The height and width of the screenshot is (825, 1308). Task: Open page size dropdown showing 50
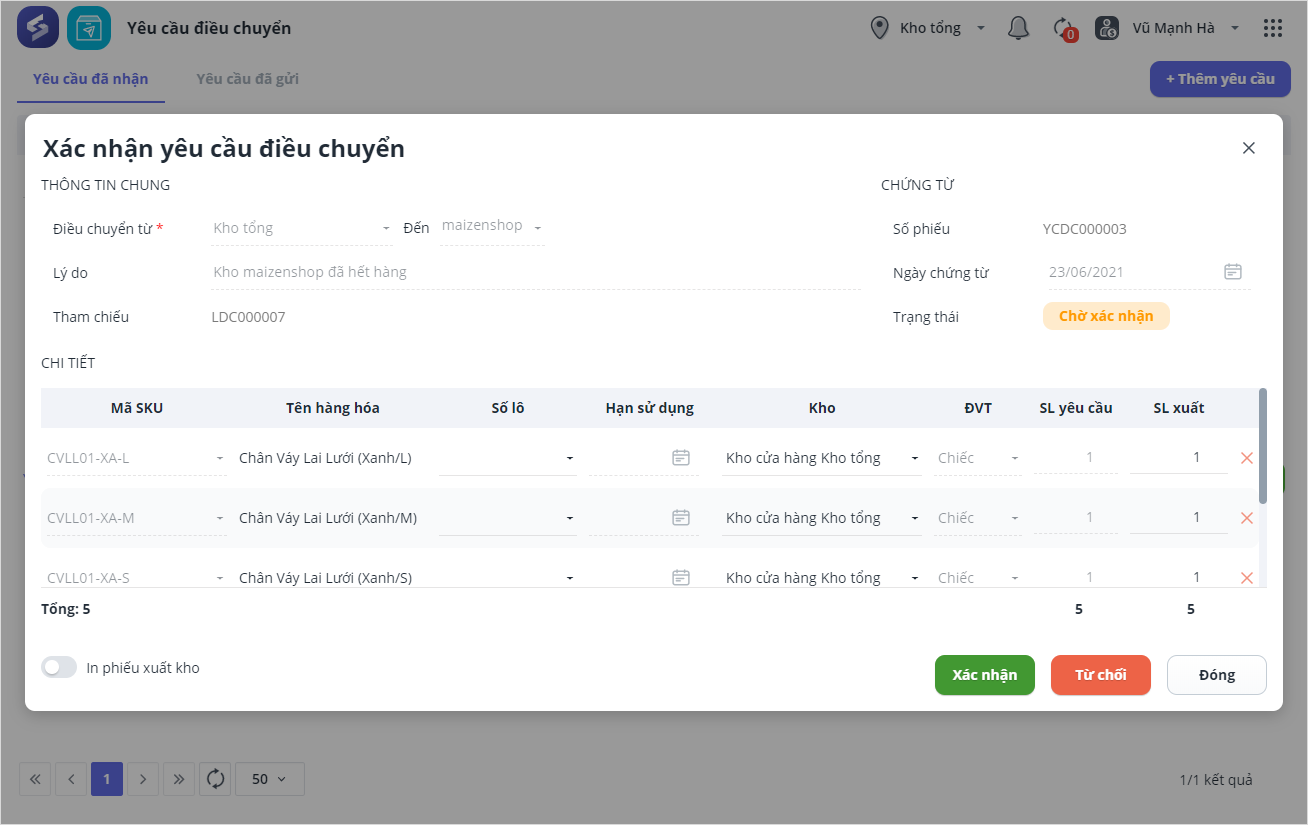(x=269, y=779)
